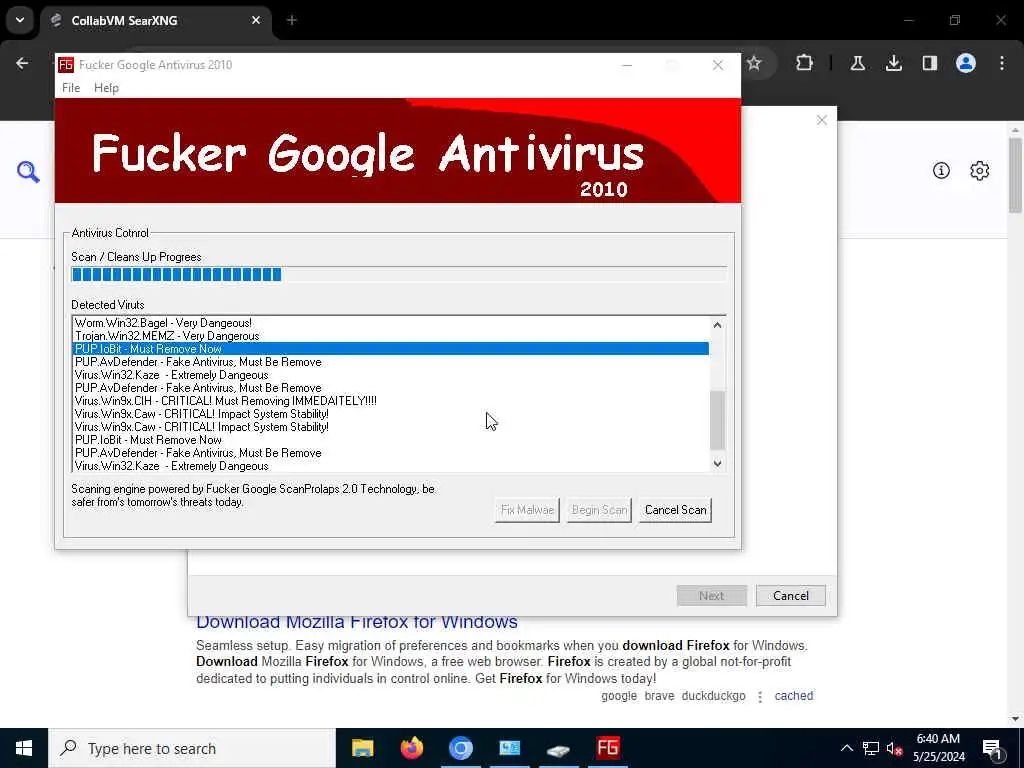Click the greyed Next button in installer dialog
Image resolution: width=1024 pixels, height=768 pixels.
point(711,596)
